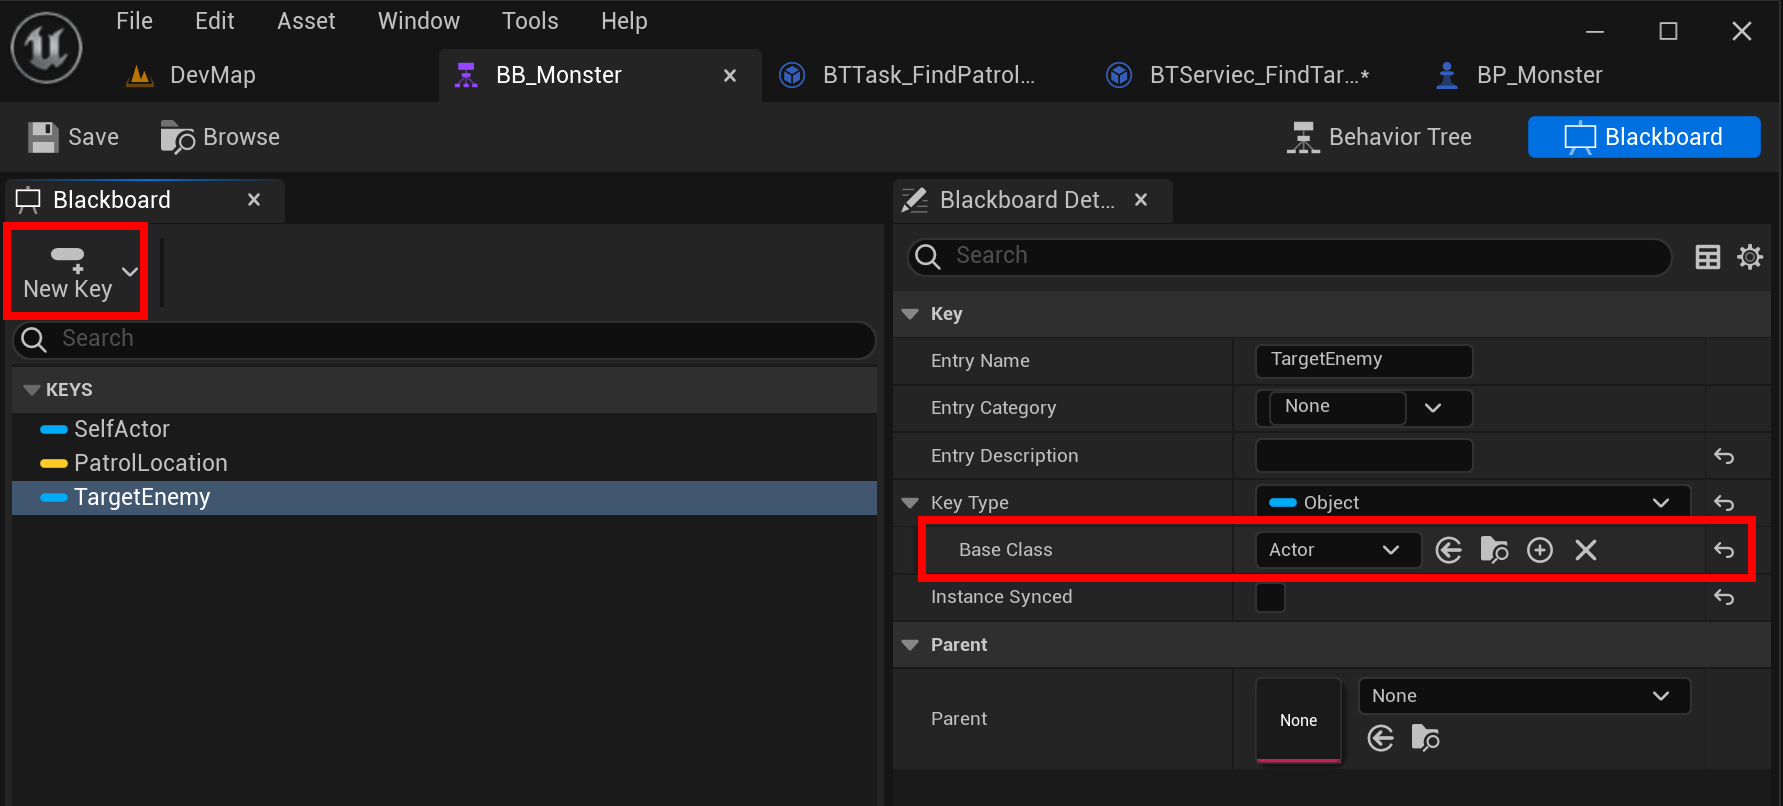Open the details settings gear icon
The height and width of the screenshot is (806, 1783).
1750,257
